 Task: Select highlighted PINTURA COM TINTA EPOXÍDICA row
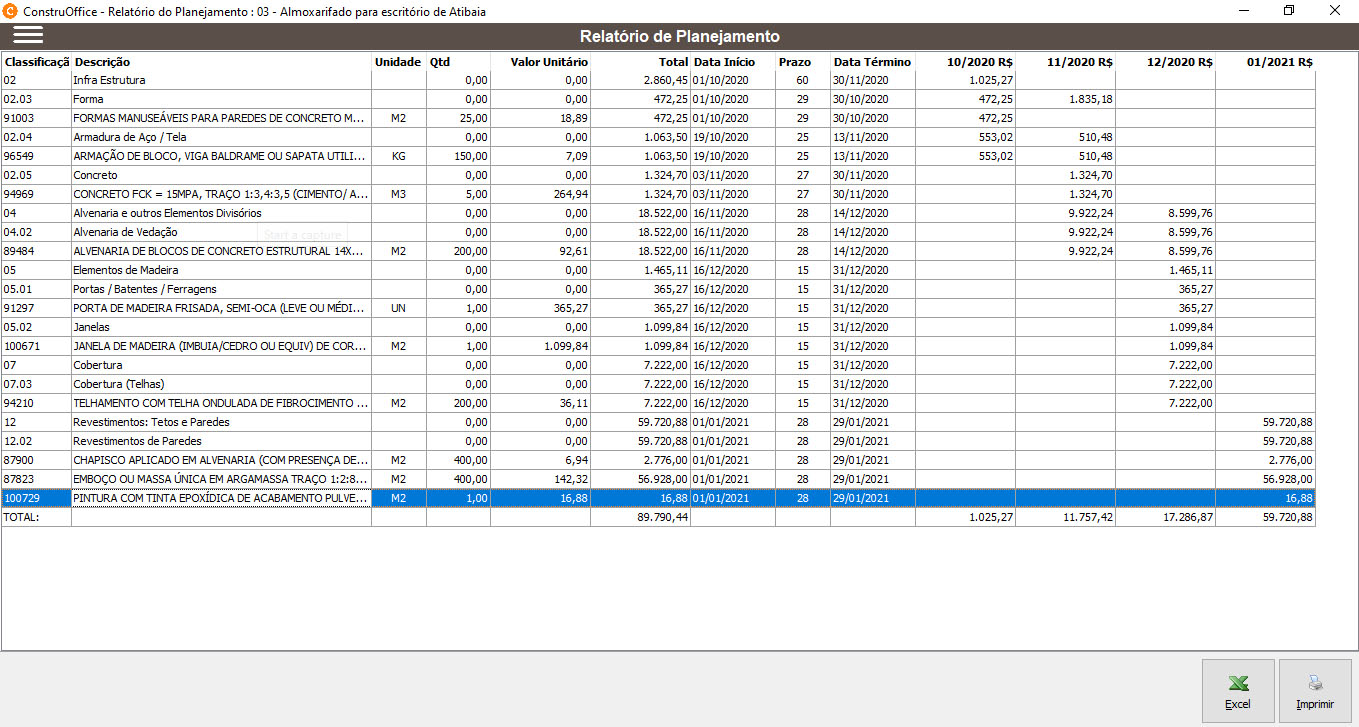(658, 498)
